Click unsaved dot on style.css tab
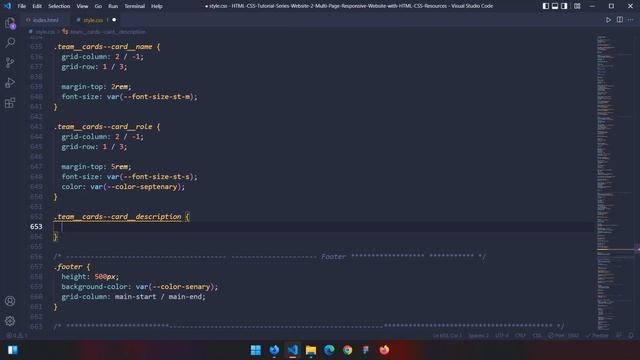640x360 pixels. (114, 20)
